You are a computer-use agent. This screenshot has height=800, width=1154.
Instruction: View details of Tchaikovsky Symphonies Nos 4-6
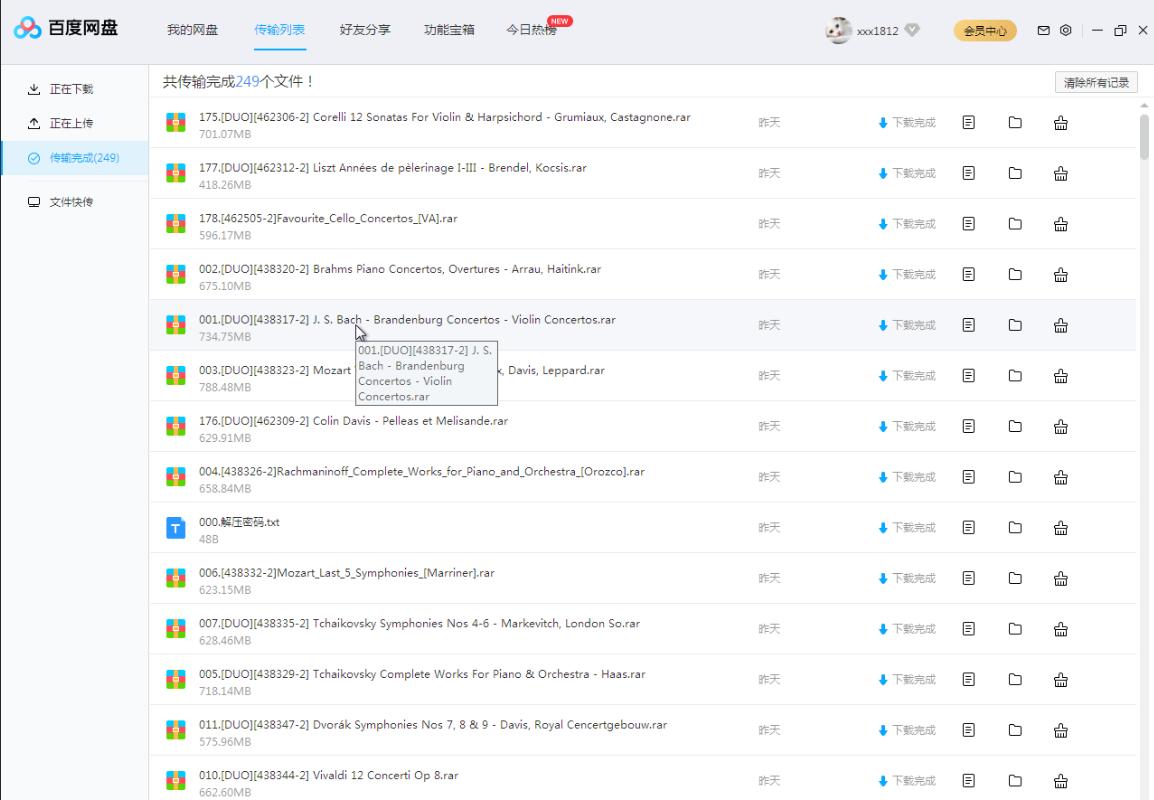pos(968,628)
